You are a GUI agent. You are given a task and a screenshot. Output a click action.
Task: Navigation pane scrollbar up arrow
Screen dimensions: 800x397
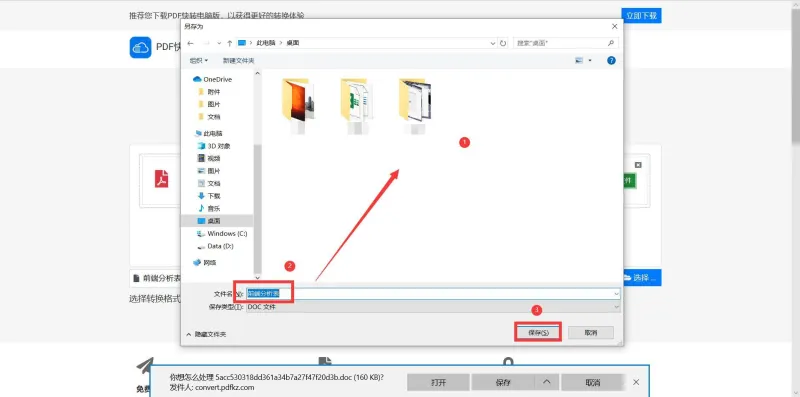point(258,74)
